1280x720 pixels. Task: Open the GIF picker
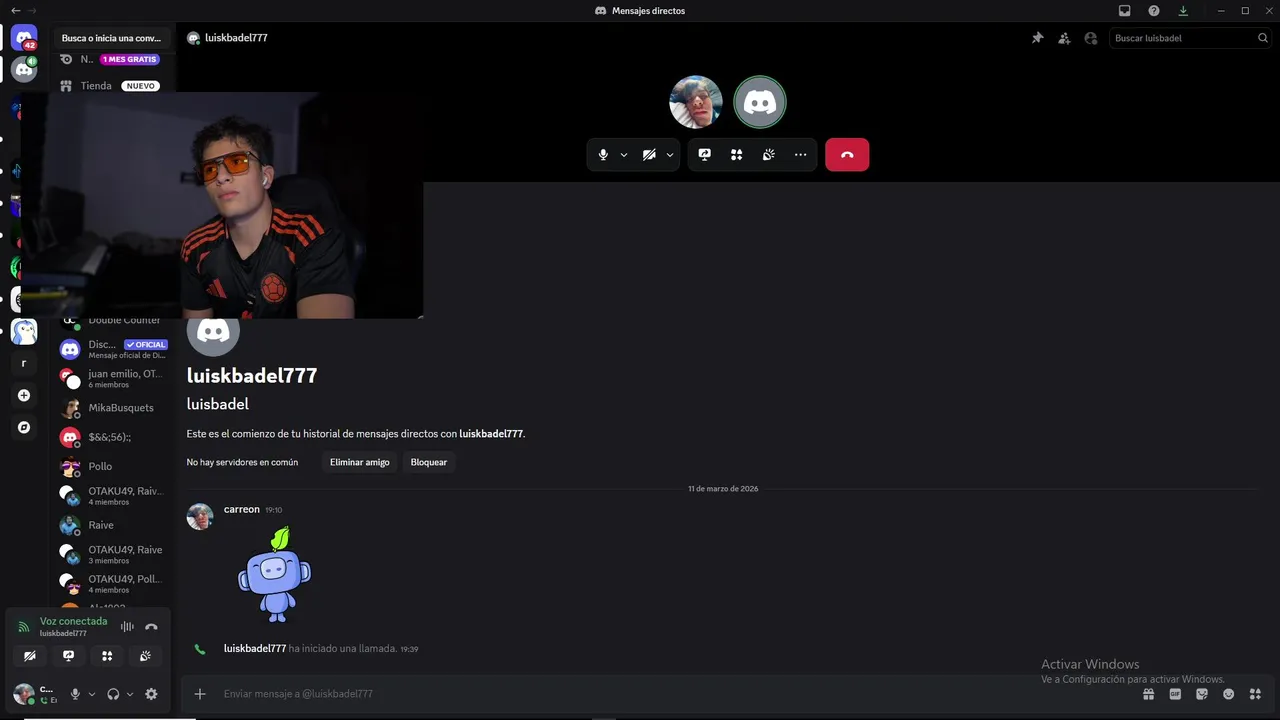pos(1175,694)
